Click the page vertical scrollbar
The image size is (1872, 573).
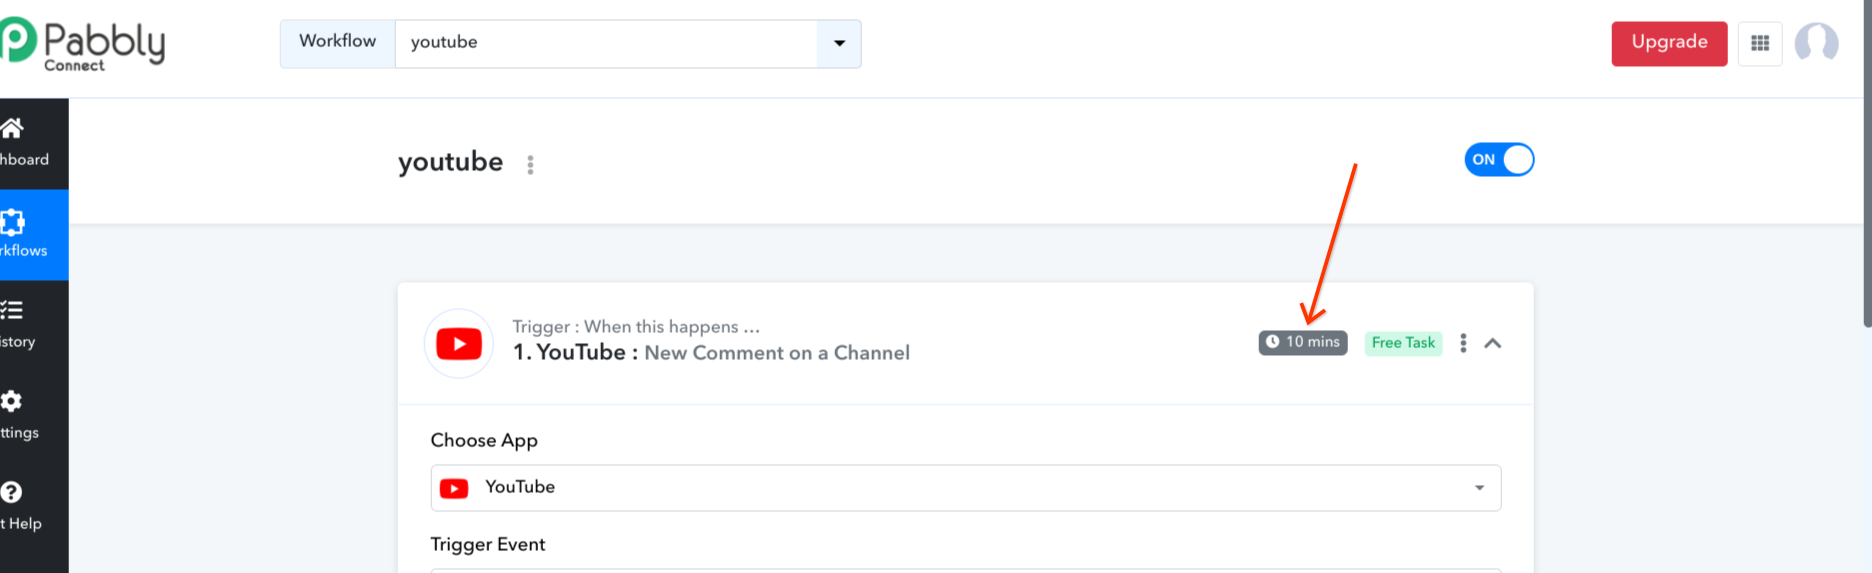1866,164
